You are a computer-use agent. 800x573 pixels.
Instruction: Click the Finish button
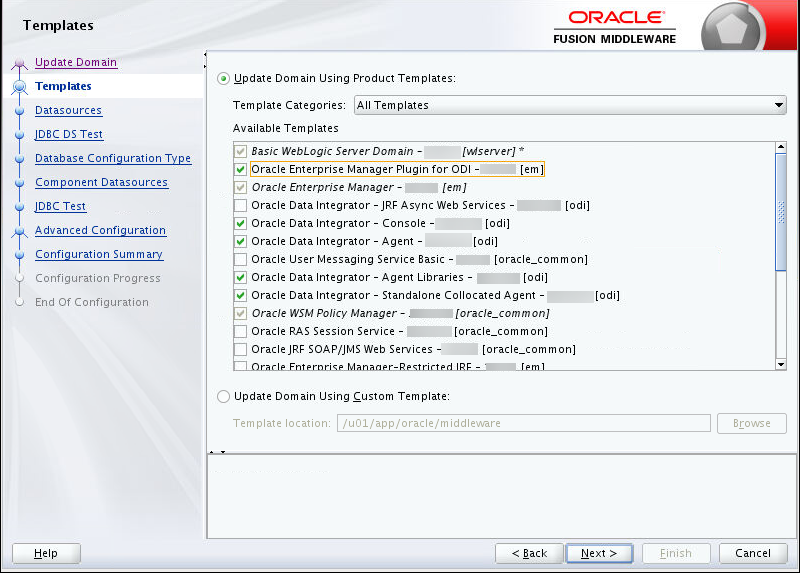click(676, 553)
